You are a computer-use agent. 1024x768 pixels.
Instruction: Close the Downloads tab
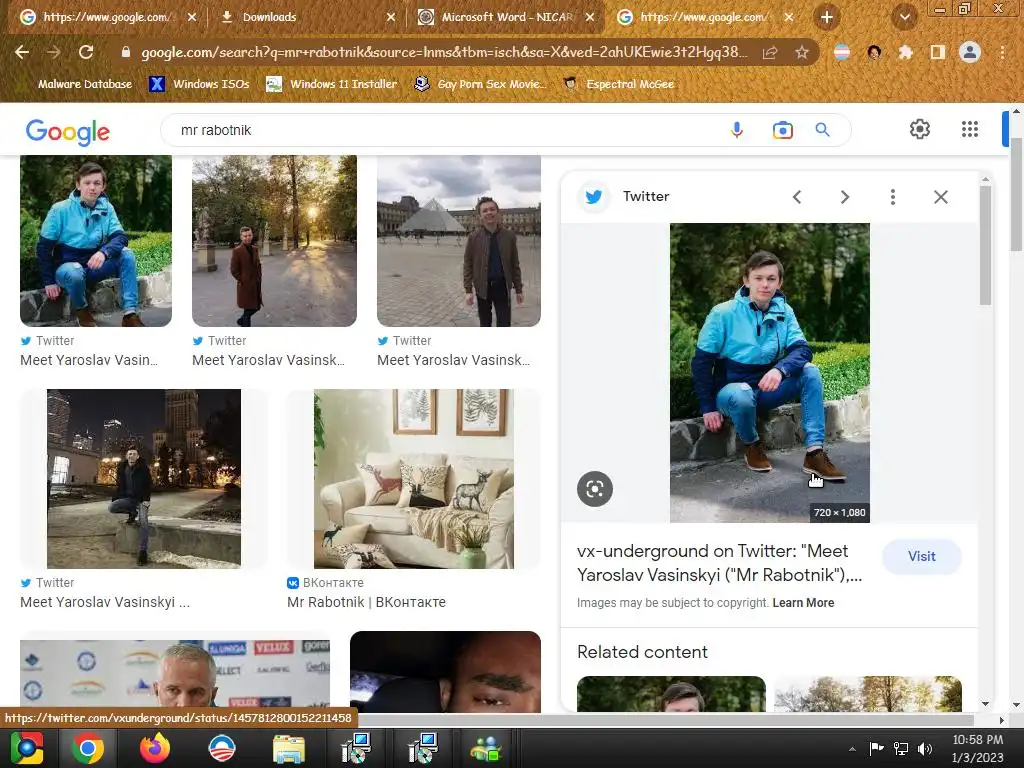pyautogui.click(x=391, y=17)
